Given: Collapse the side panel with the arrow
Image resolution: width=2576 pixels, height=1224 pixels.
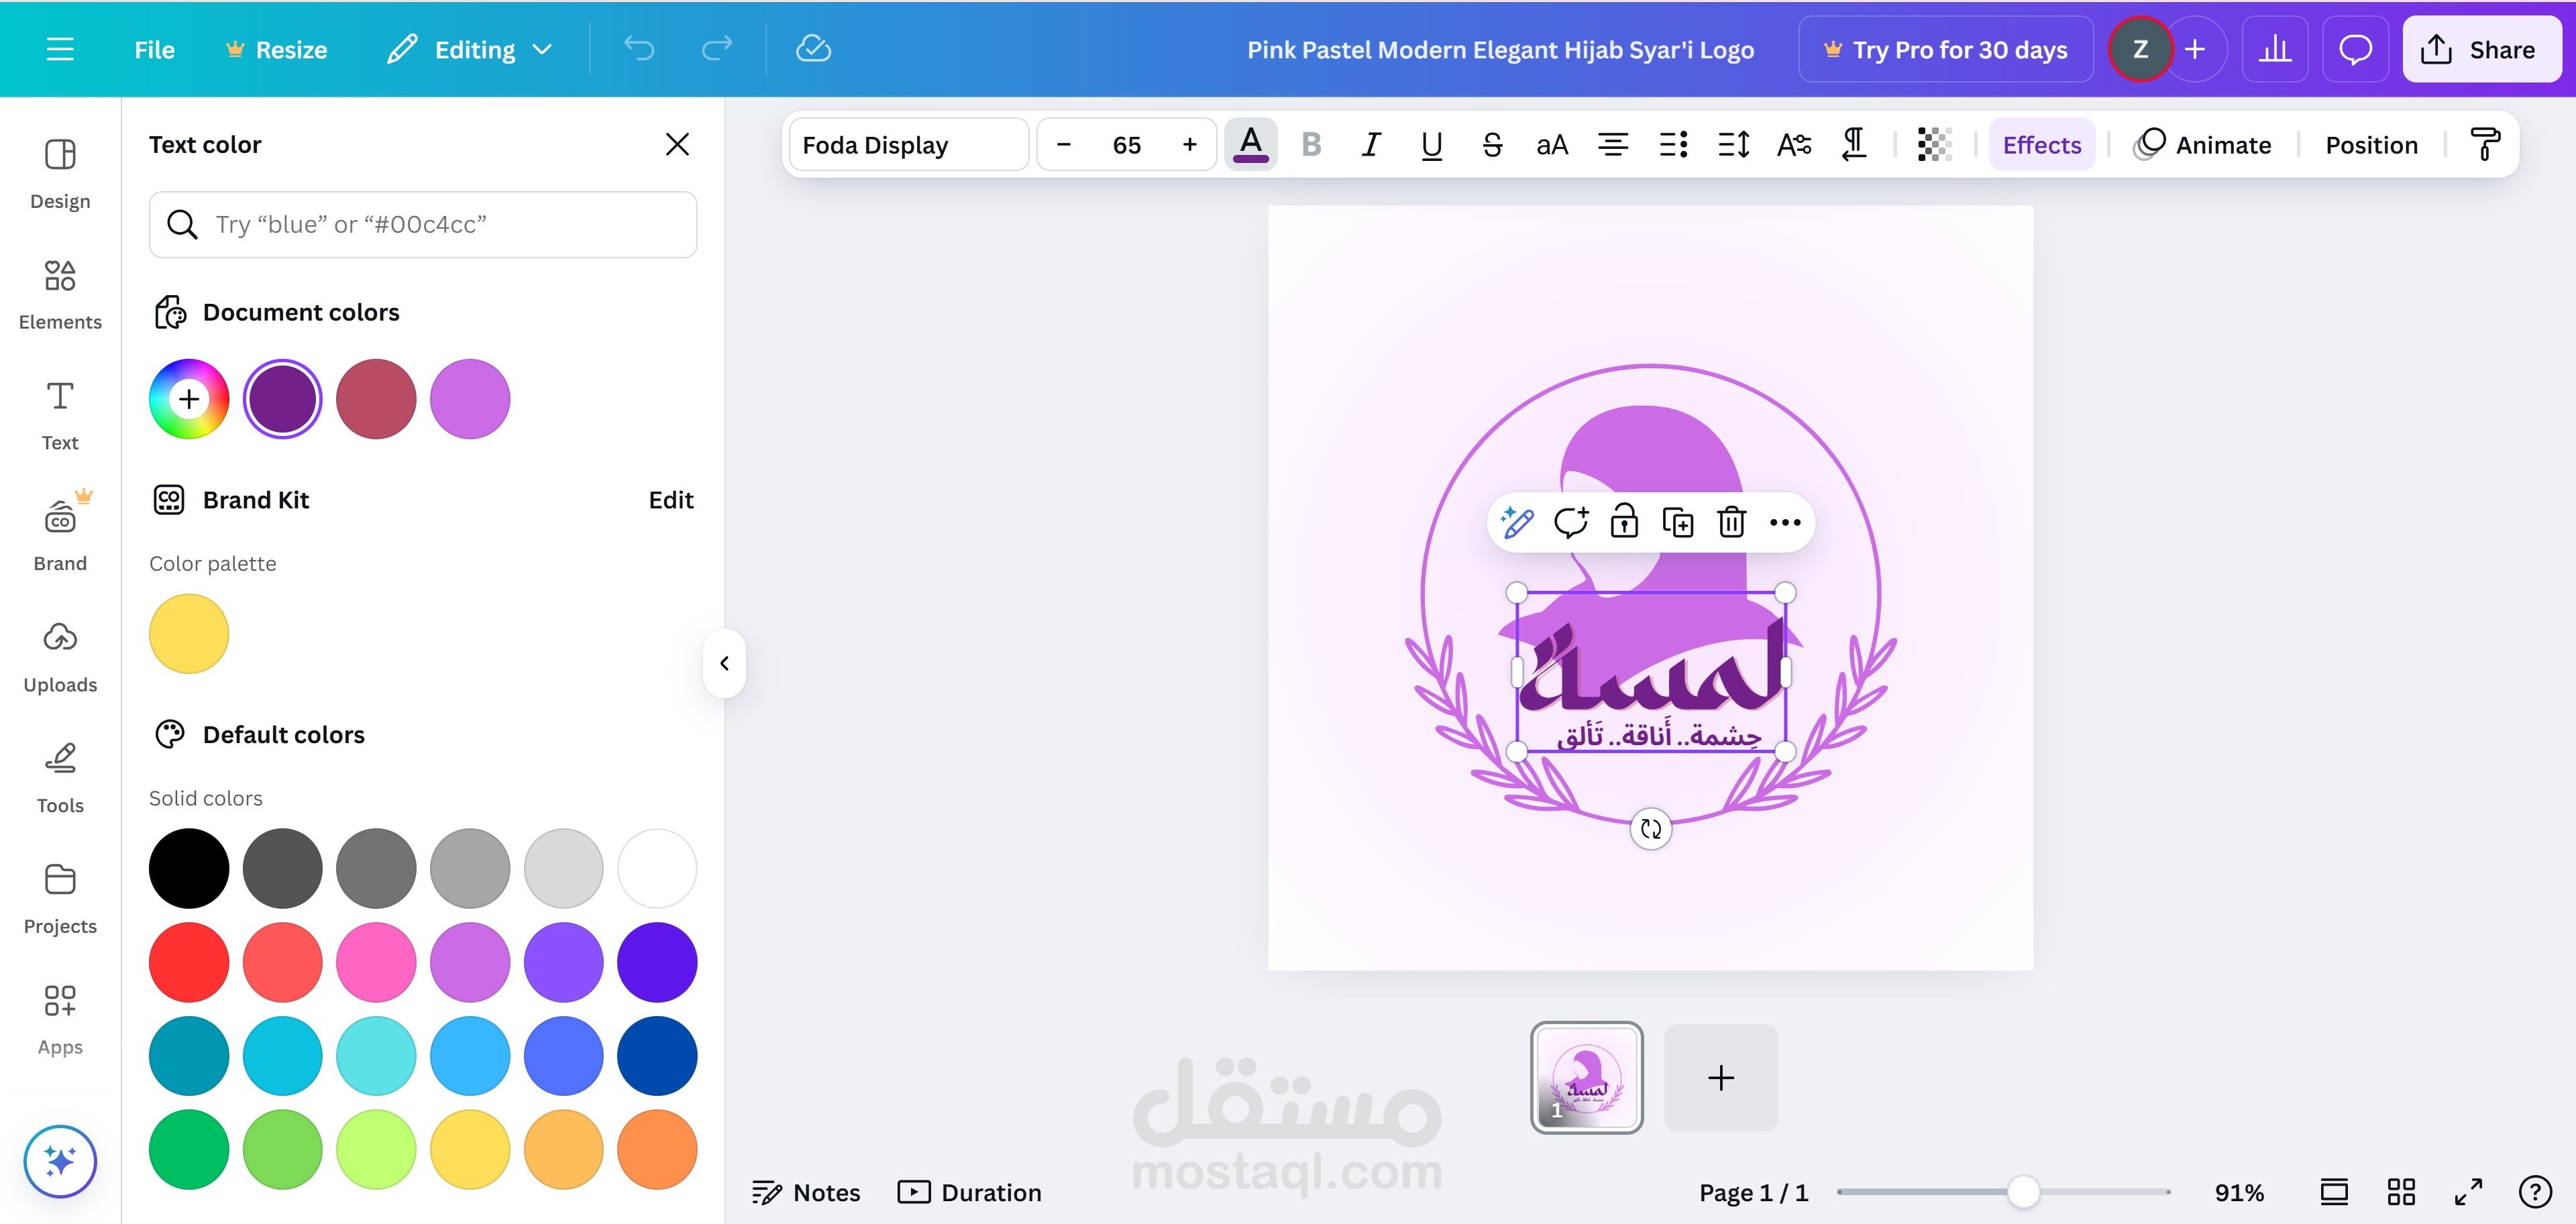Looking at the screenshot, I should [725, 663].
